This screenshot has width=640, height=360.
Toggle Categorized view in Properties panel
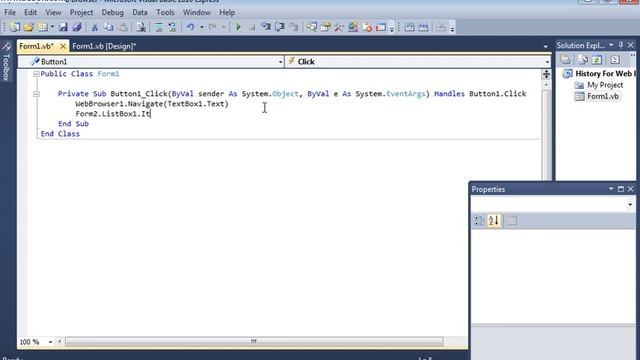click(x=478, y=221)
